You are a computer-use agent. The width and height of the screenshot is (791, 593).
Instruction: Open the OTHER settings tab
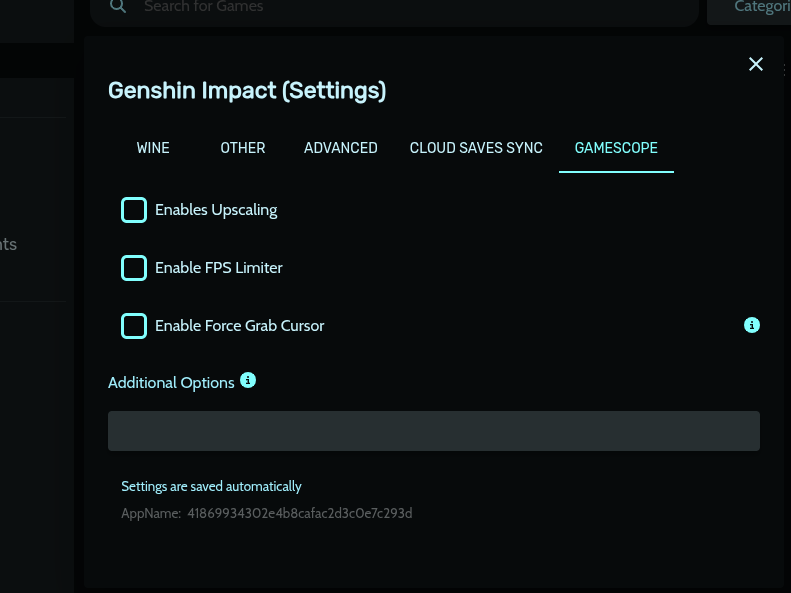[x=243, y=148]
